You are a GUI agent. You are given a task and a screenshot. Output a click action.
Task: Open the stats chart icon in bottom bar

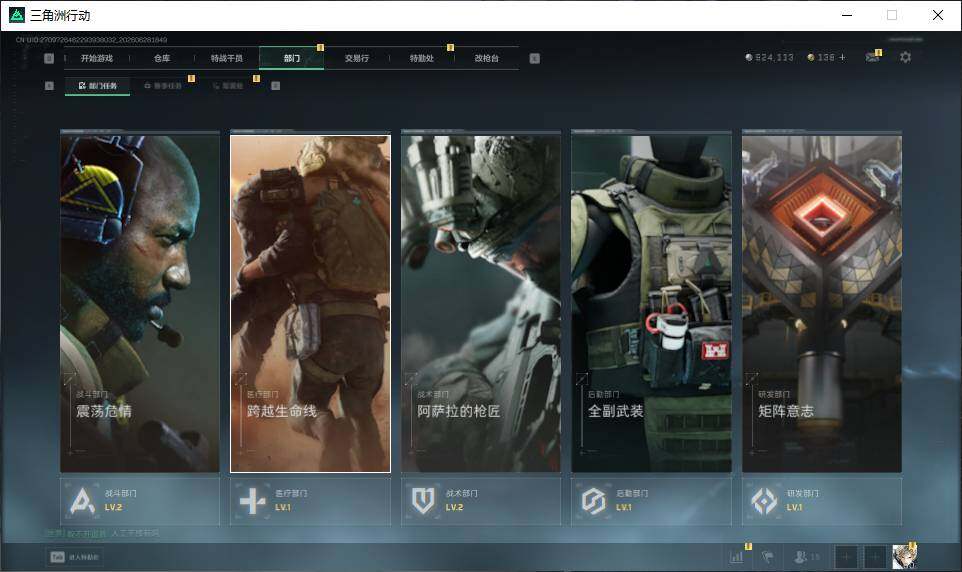[x=736, y=557]
